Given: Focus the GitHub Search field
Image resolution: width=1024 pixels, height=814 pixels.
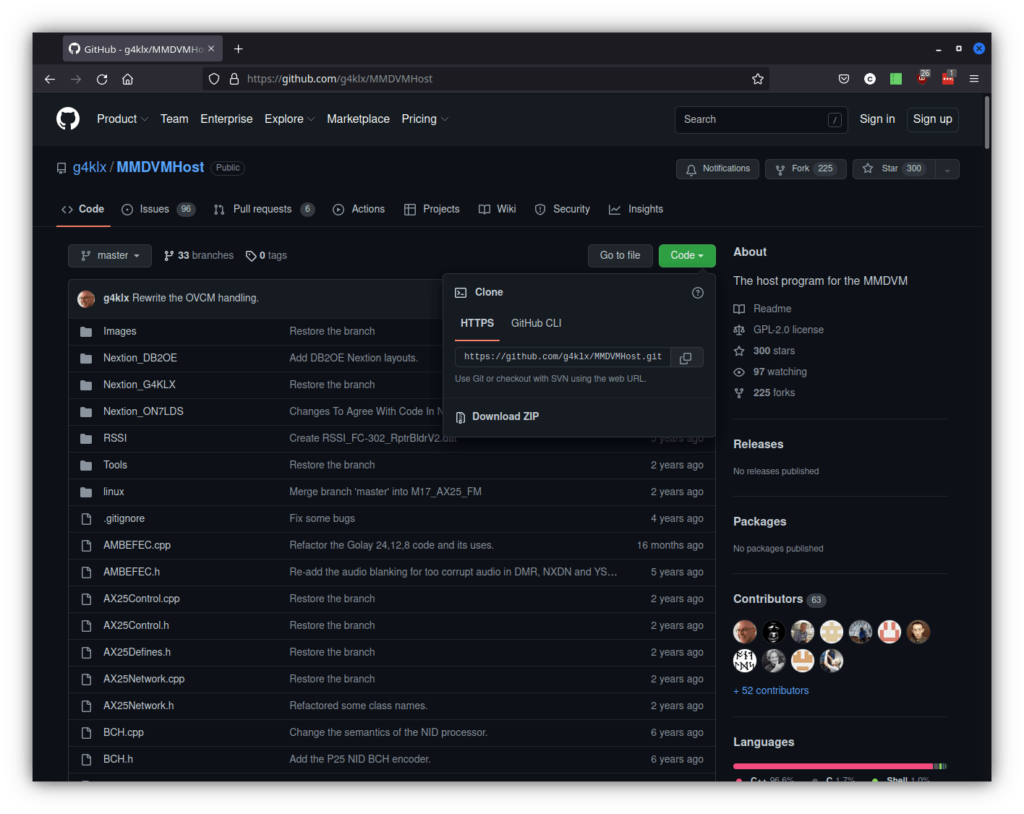Looking at the screenshot, I should [x=761, y=120].
